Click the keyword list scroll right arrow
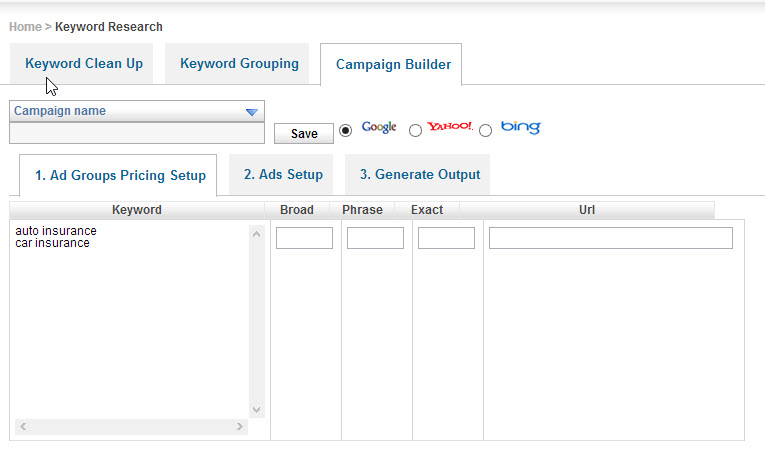Screen dimensions: 765x466 click(240, 426)
